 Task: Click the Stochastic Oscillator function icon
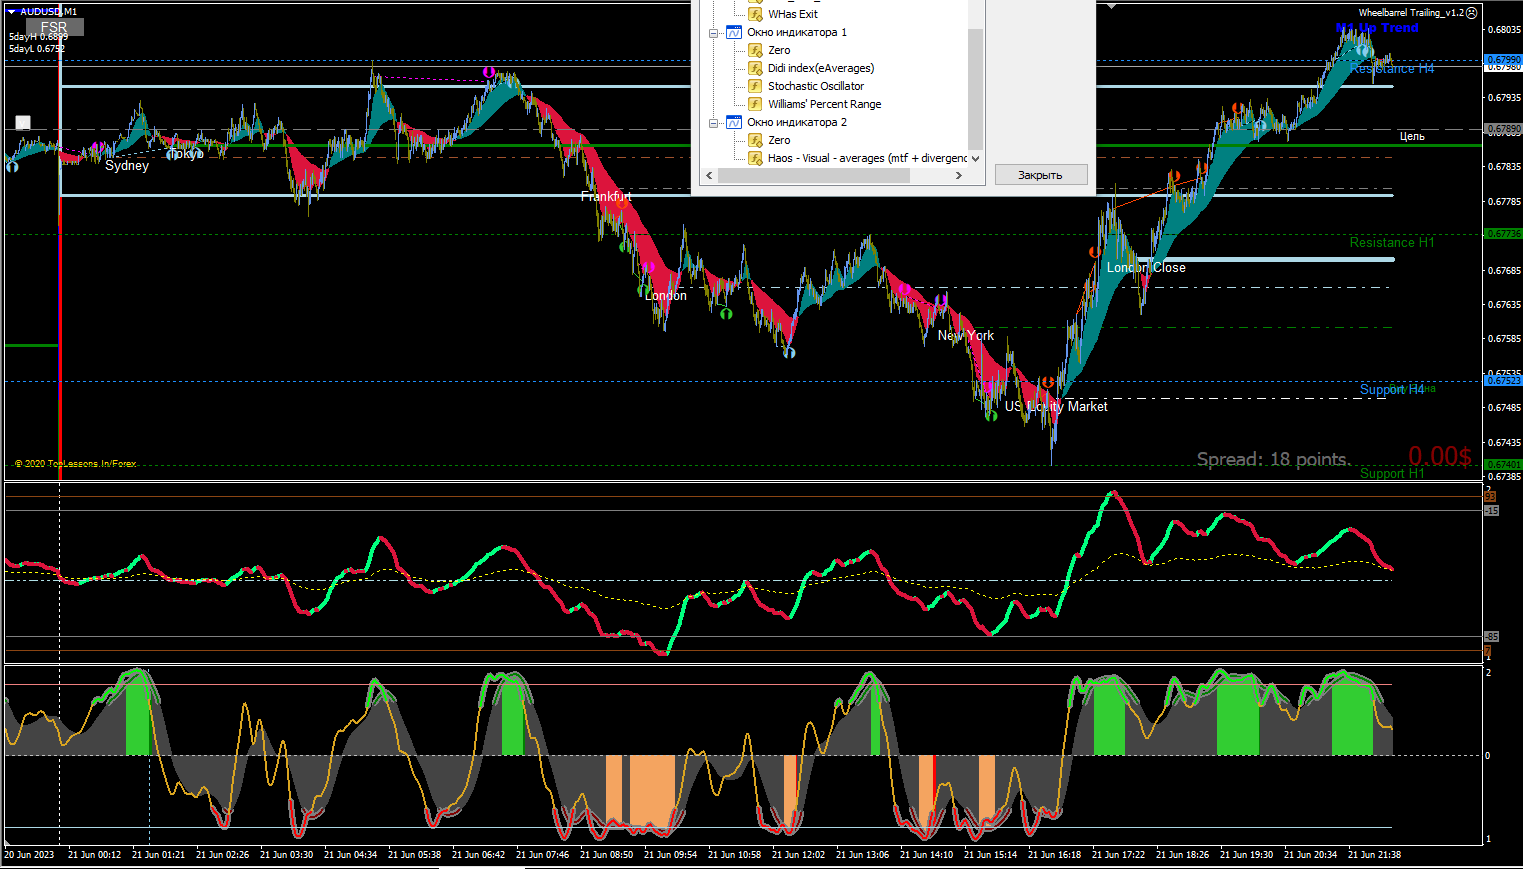756,86
